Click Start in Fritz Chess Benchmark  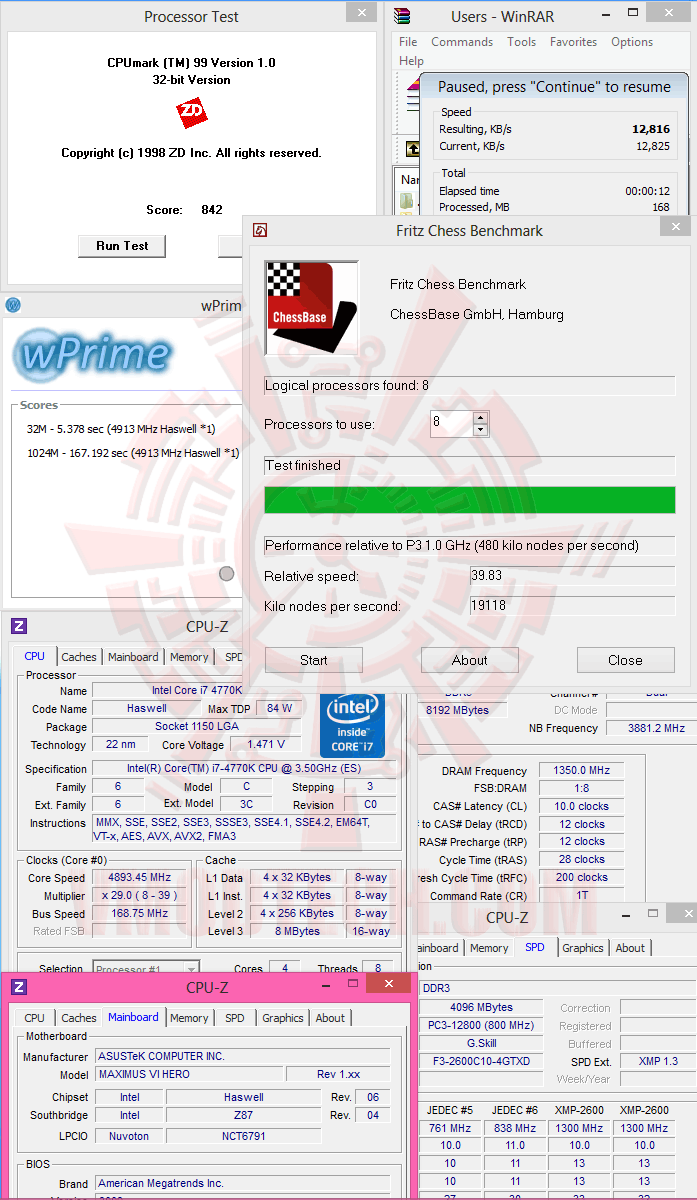point(313,660)
